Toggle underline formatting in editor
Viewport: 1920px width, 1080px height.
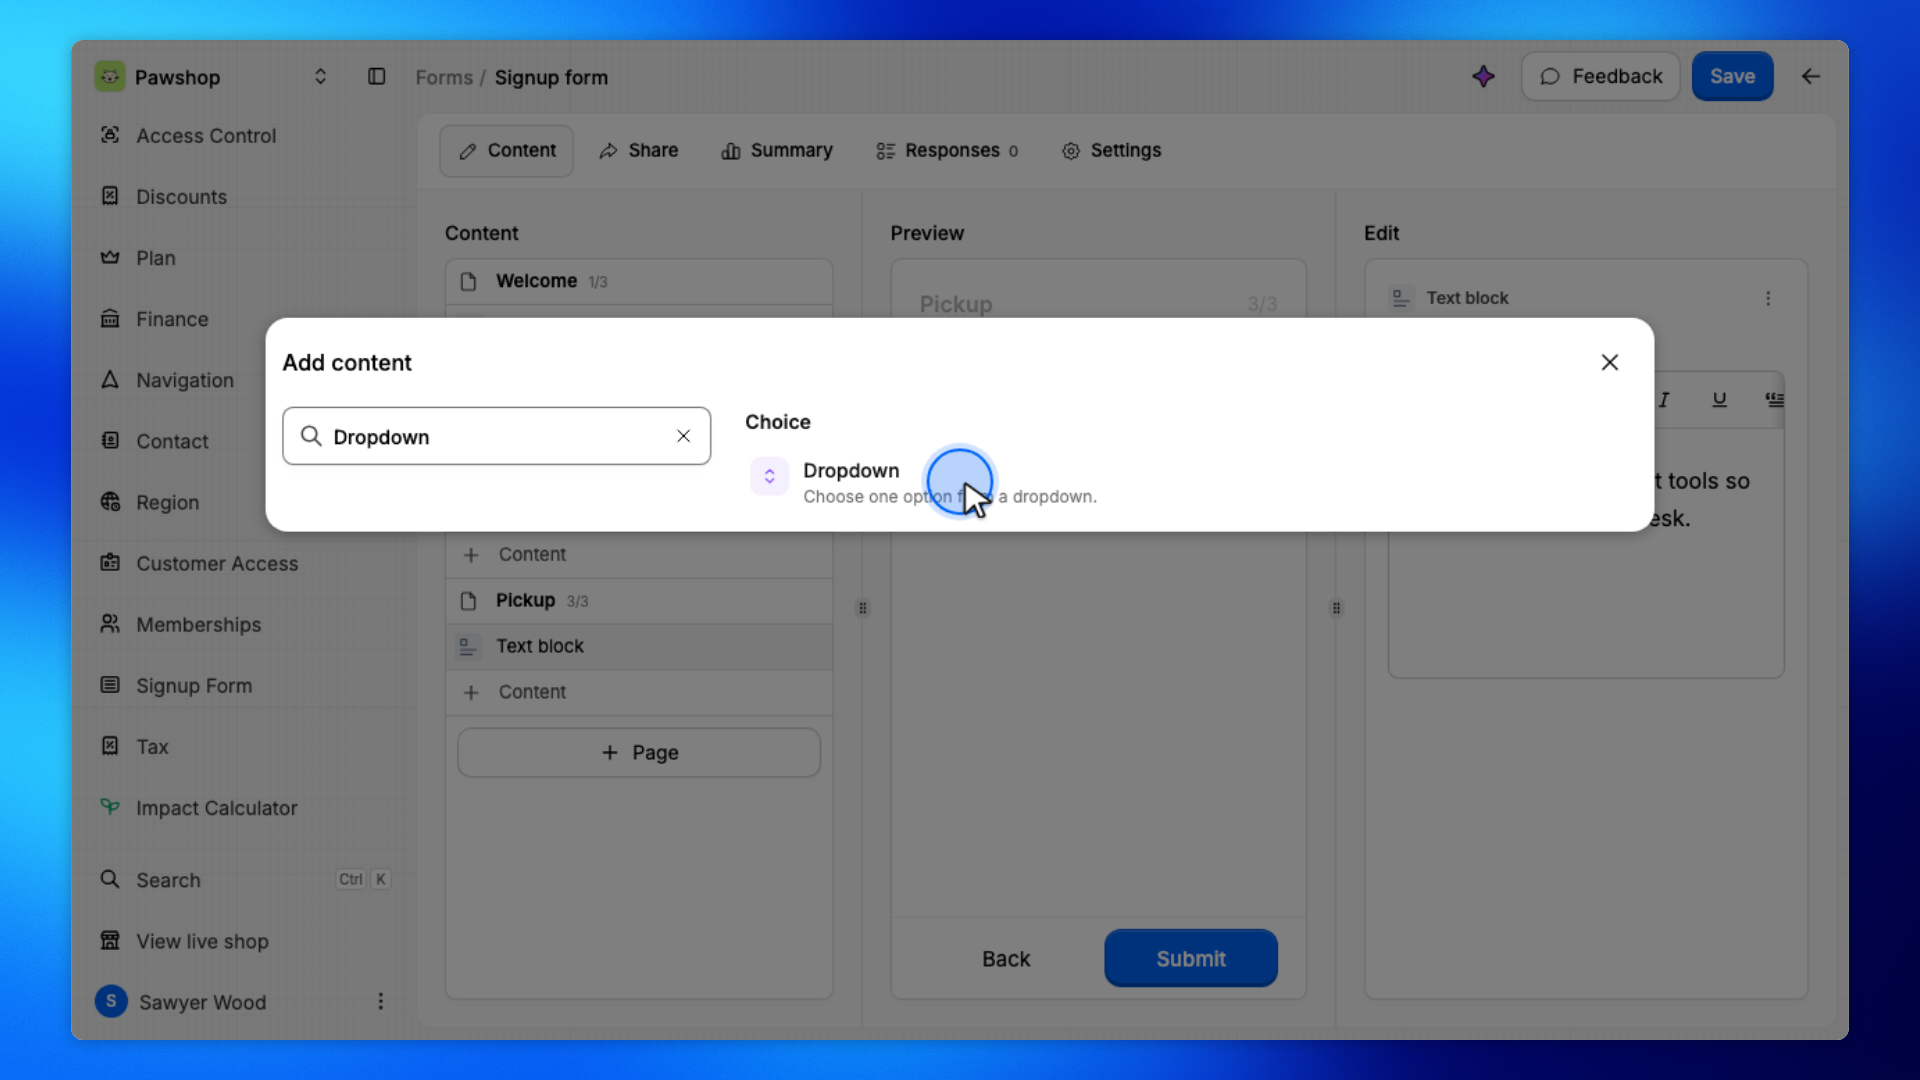point(1719,400)
